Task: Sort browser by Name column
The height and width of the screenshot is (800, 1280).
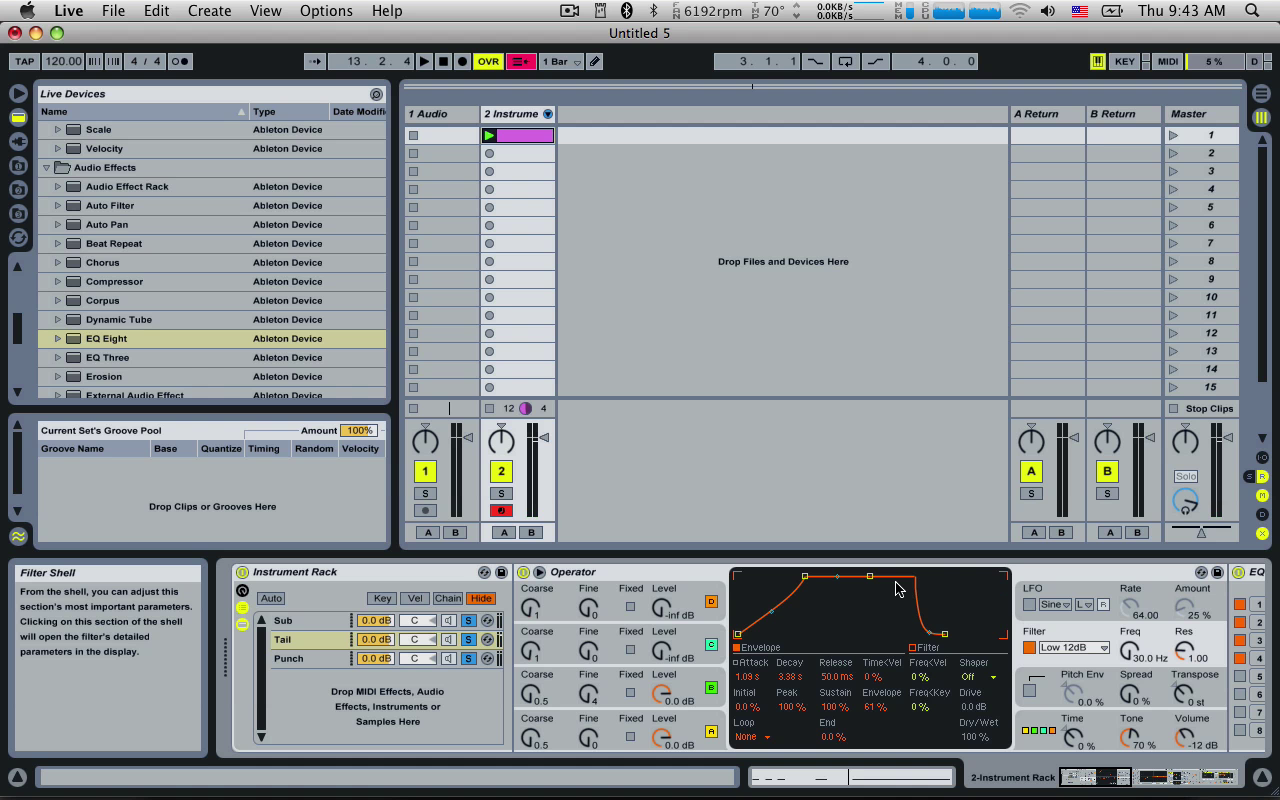Action: 143,111
